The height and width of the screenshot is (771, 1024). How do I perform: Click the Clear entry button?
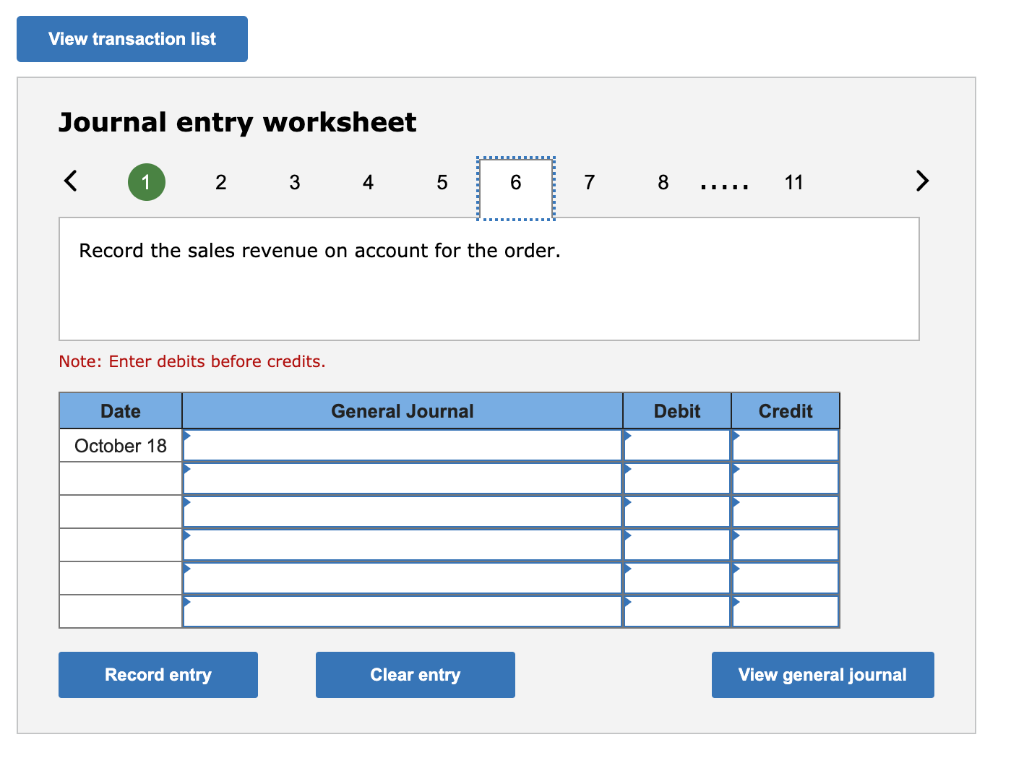pyautogui.click(x=415, y=675)
